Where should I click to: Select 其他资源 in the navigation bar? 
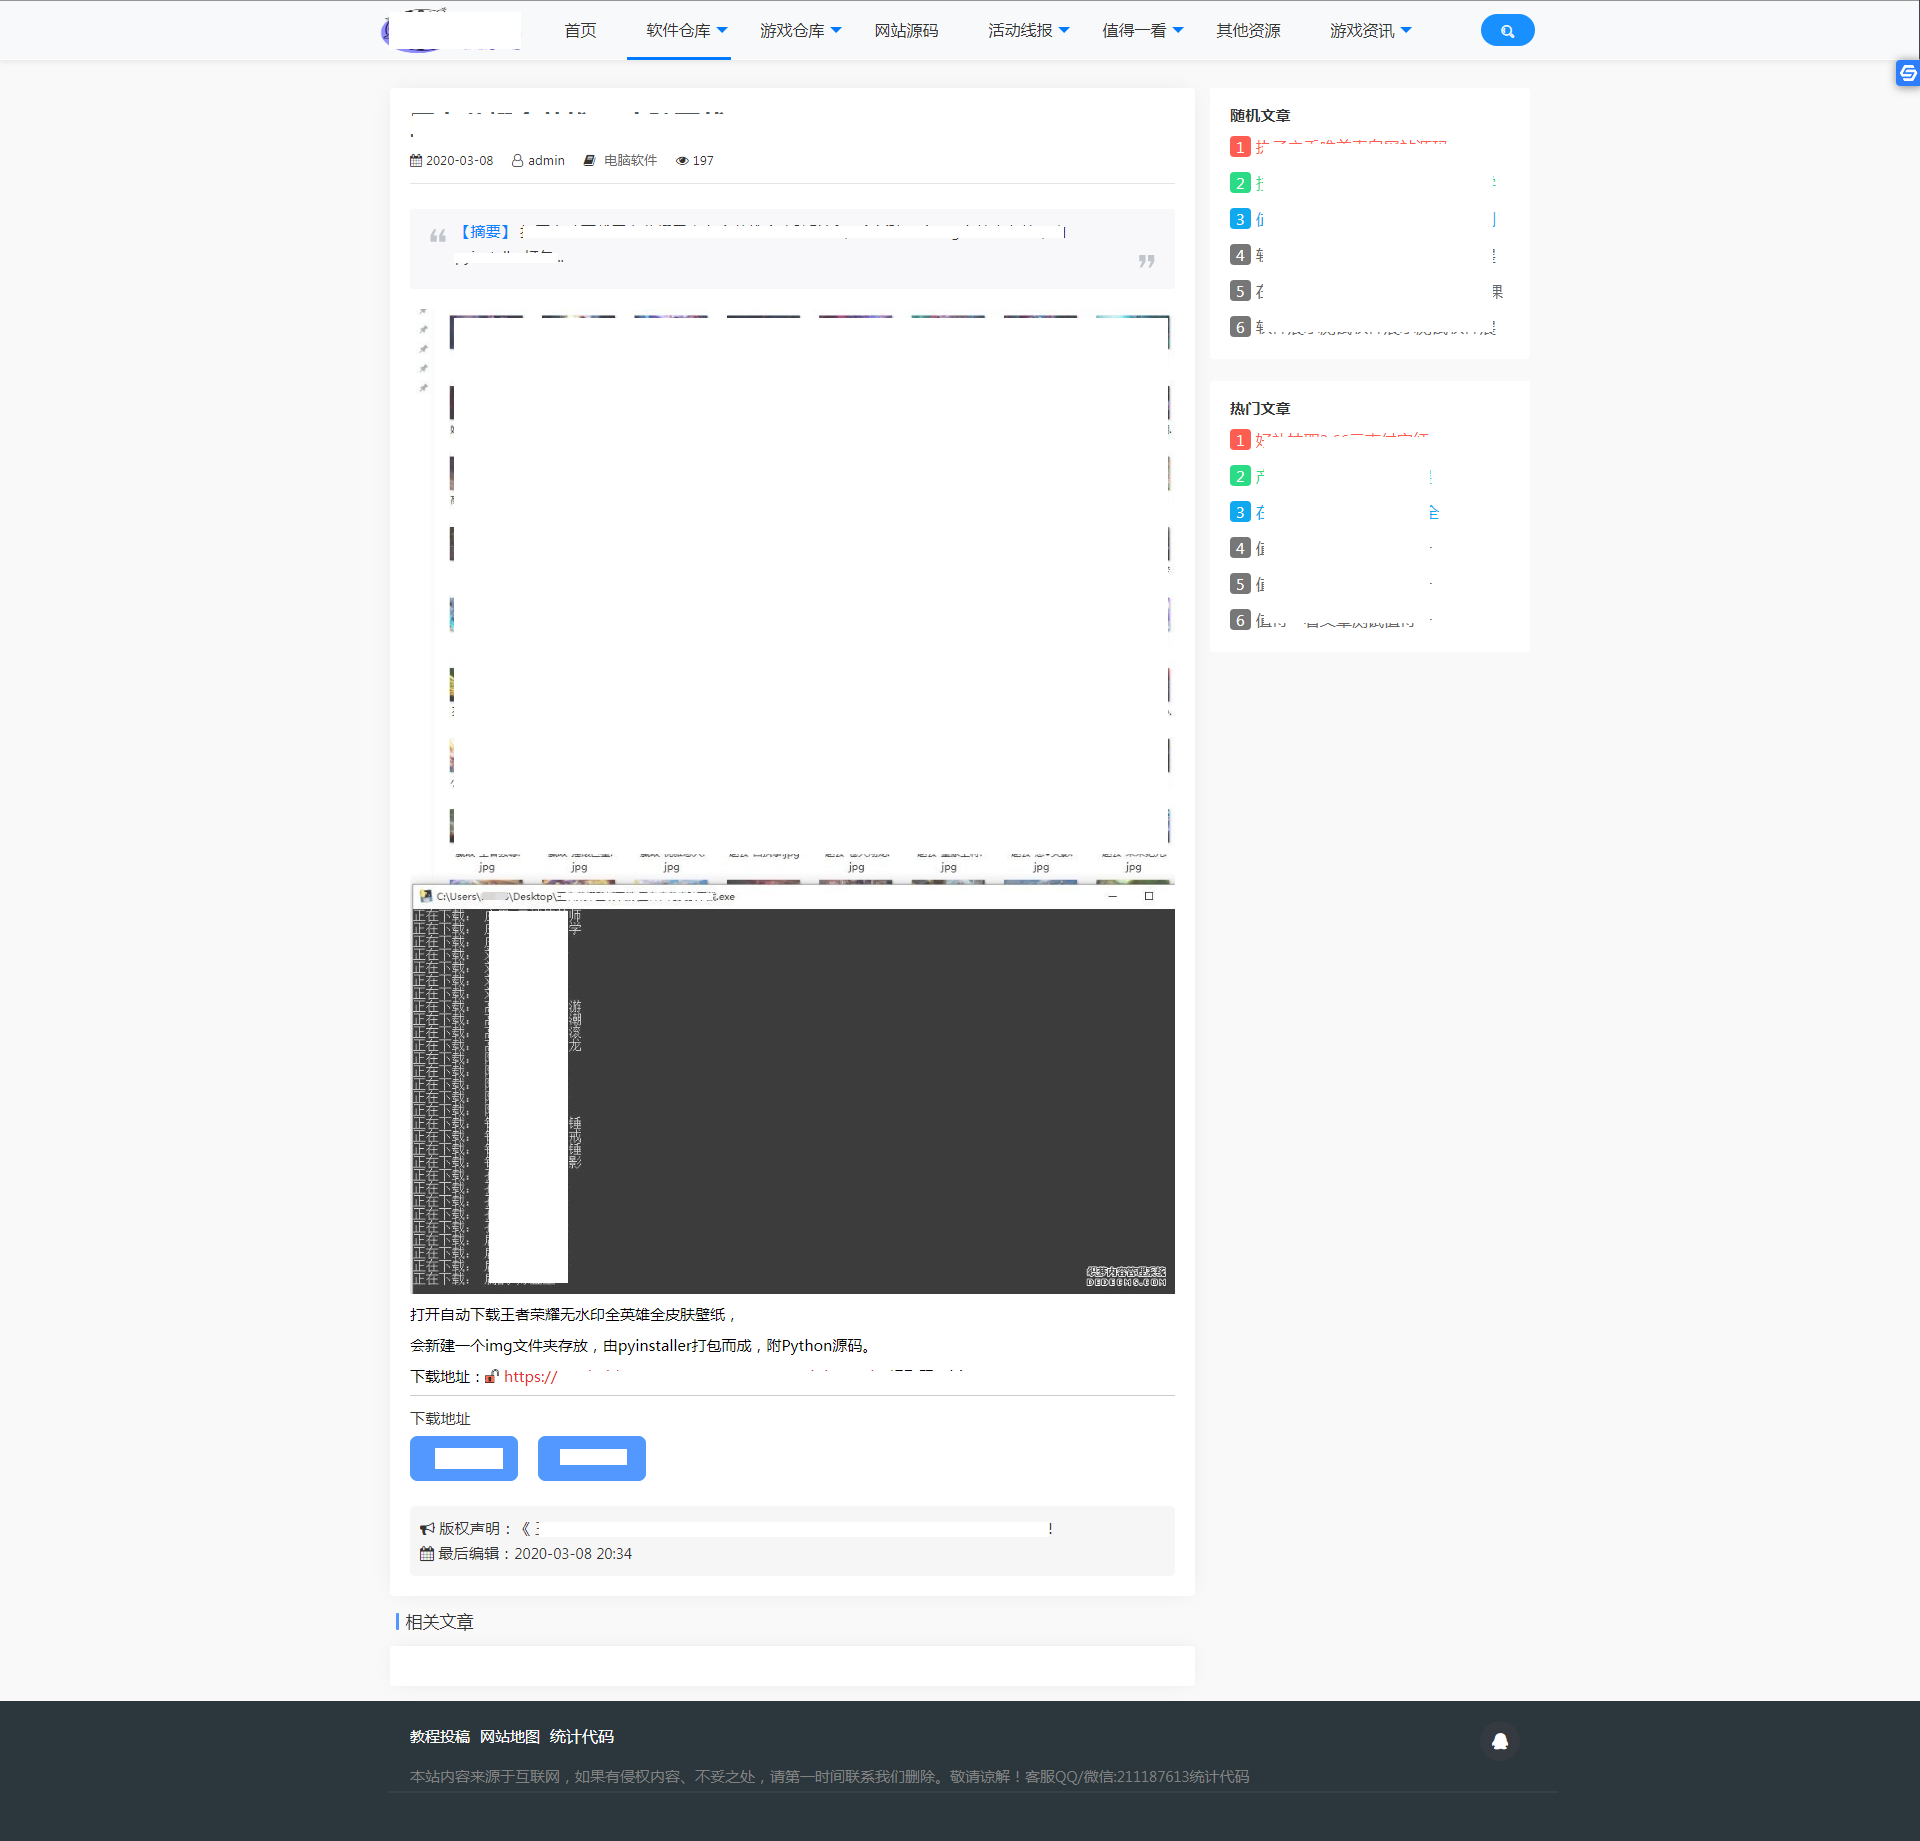pyautogui.click(x=1248, y=31)
